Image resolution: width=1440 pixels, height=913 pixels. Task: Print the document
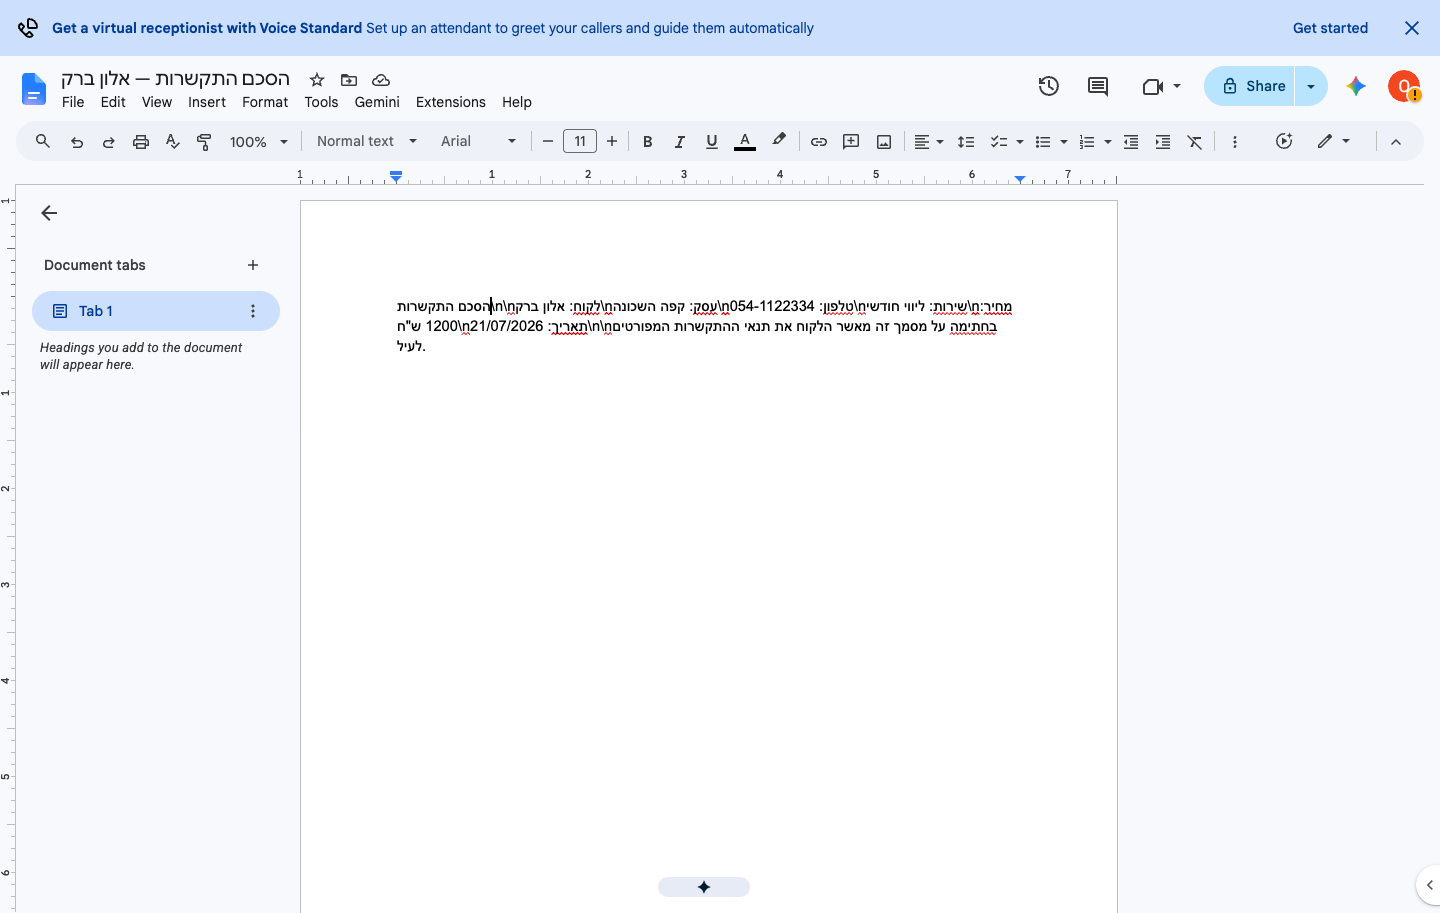141,142
